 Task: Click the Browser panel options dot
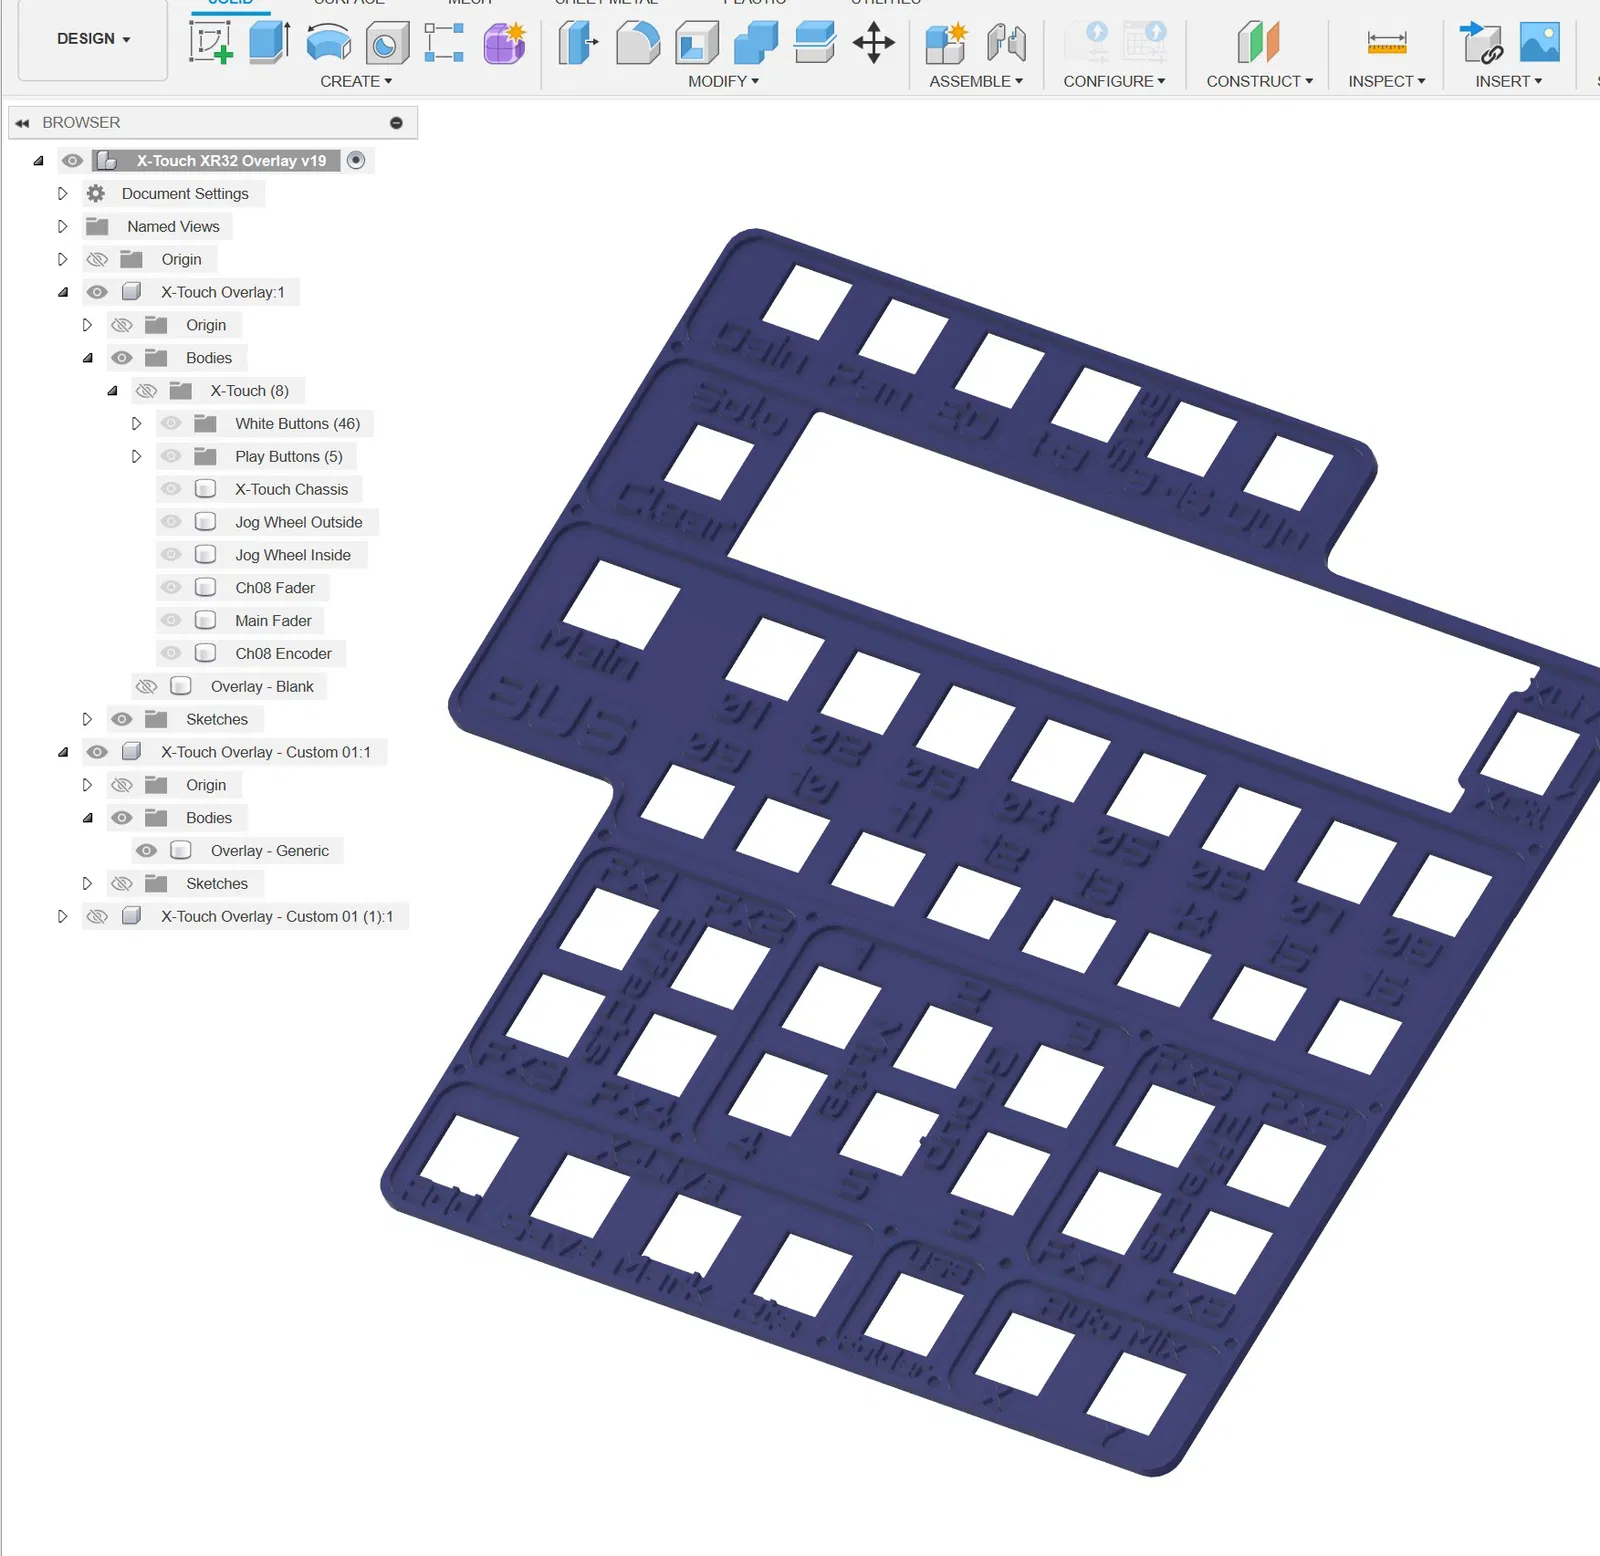click(396, 123)
